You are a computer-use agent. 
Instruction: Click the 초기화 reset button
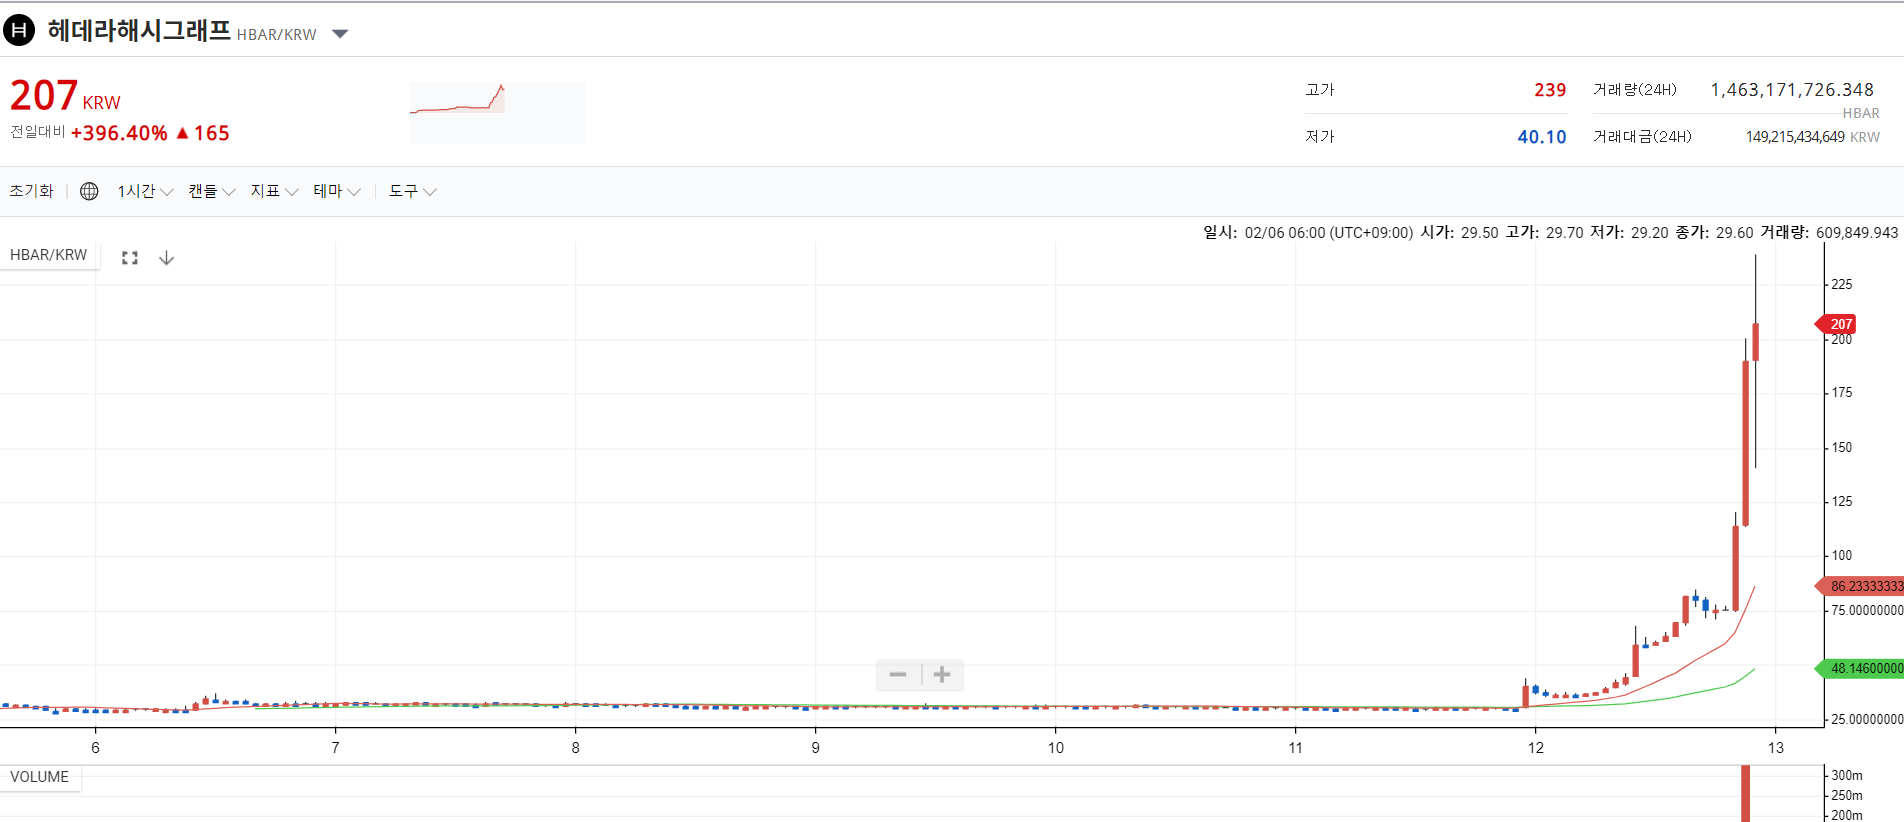click(31, 191)
